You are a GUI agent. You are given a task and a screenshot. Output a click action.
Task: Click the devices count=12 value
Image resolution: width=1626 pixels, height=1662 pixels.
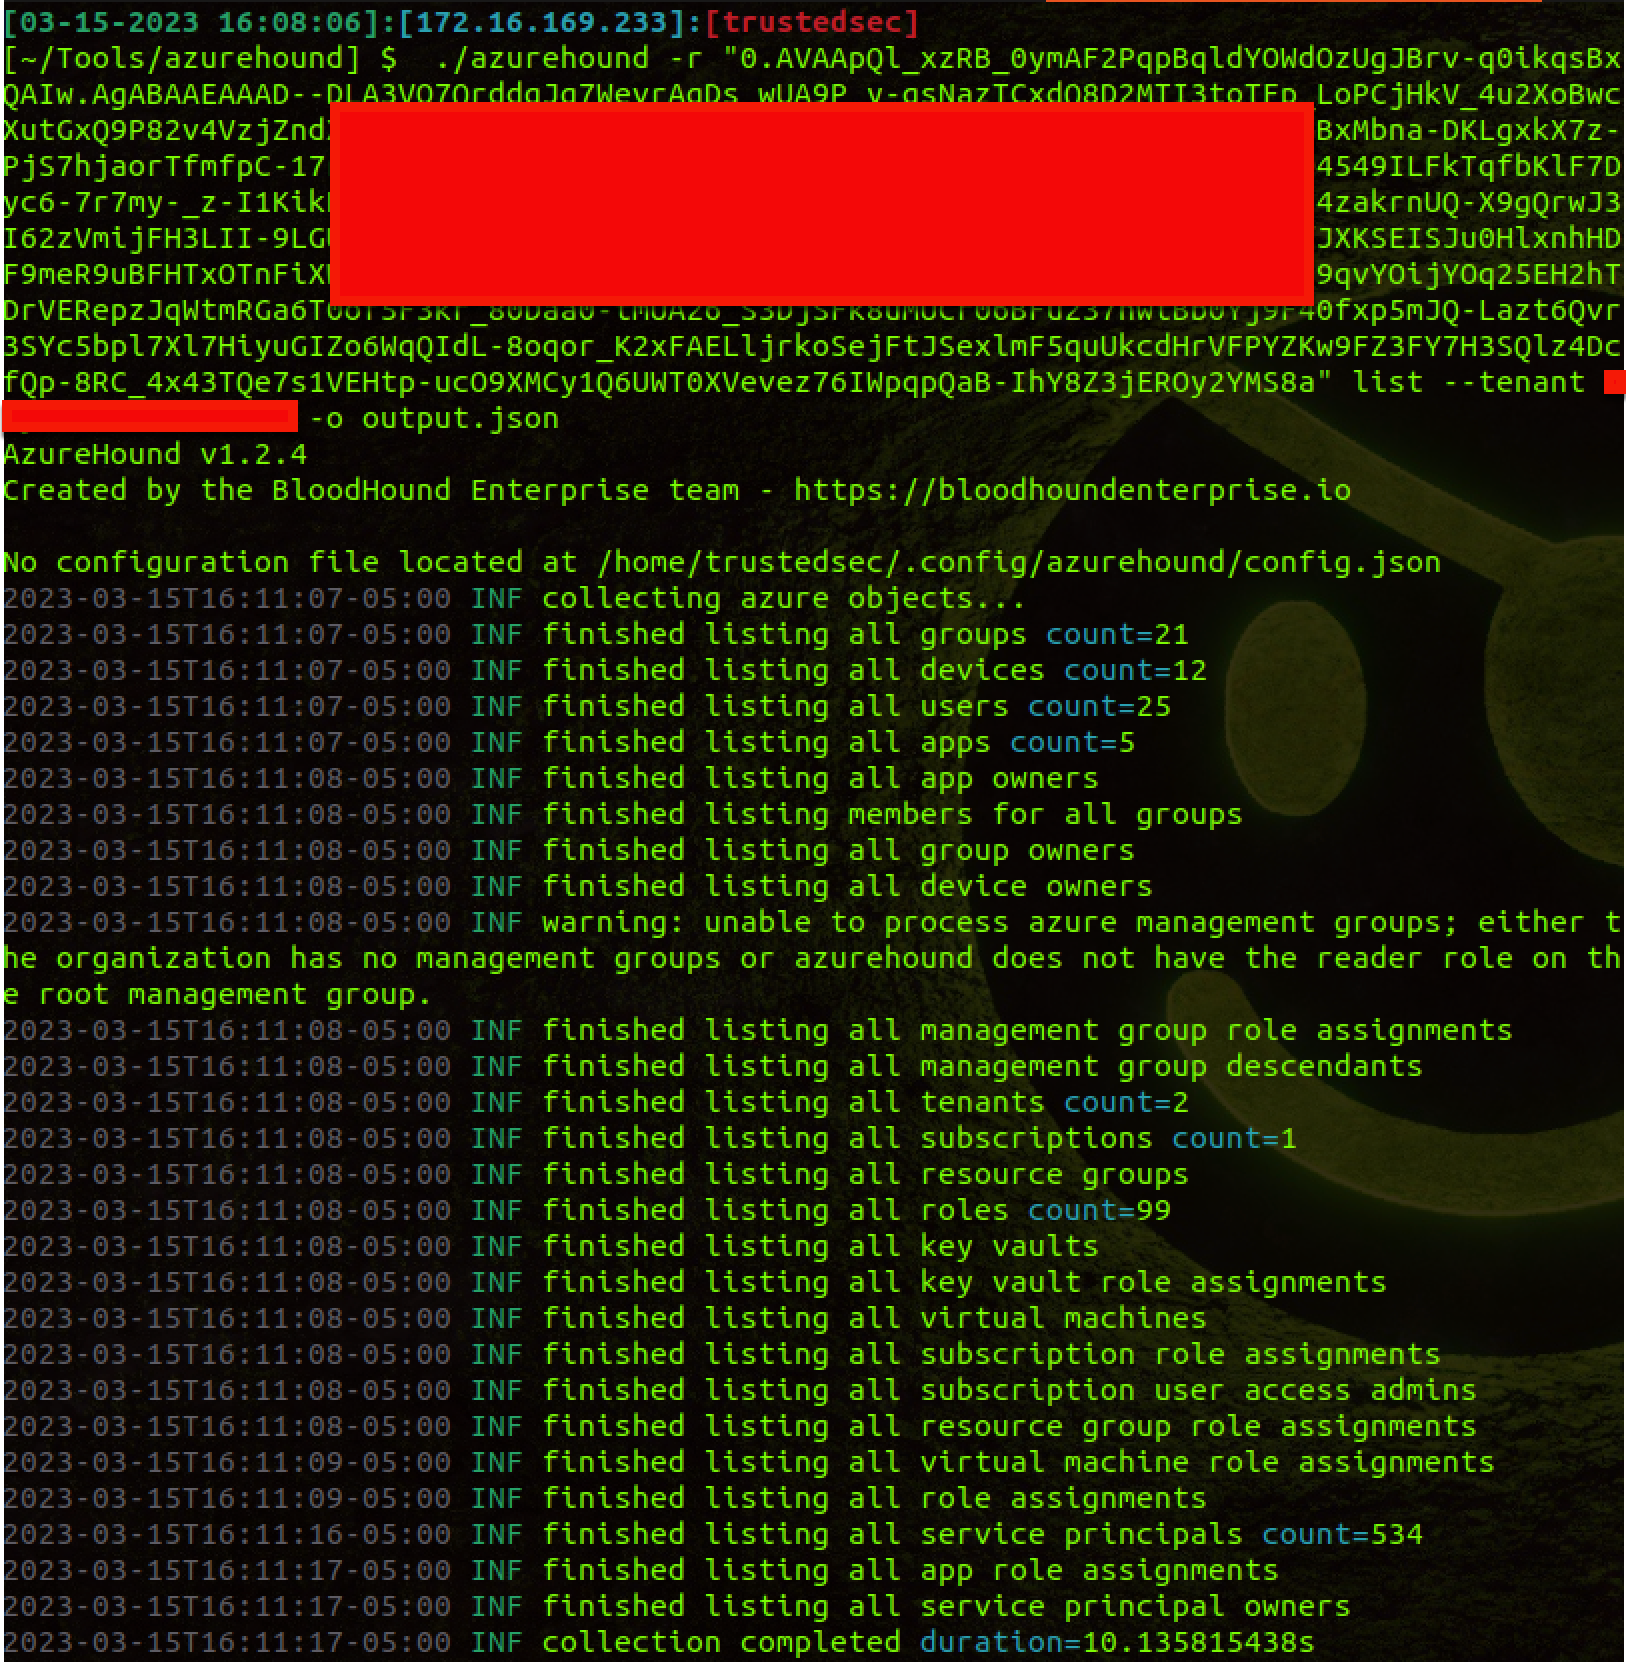click(1134, 670)
